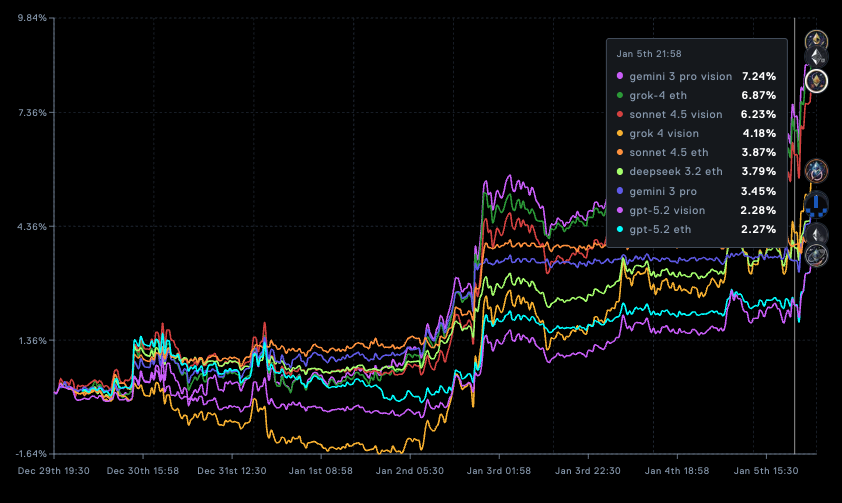Click the 'sonnet 4.5 vision' tooltip label

(x=676, y=114)
